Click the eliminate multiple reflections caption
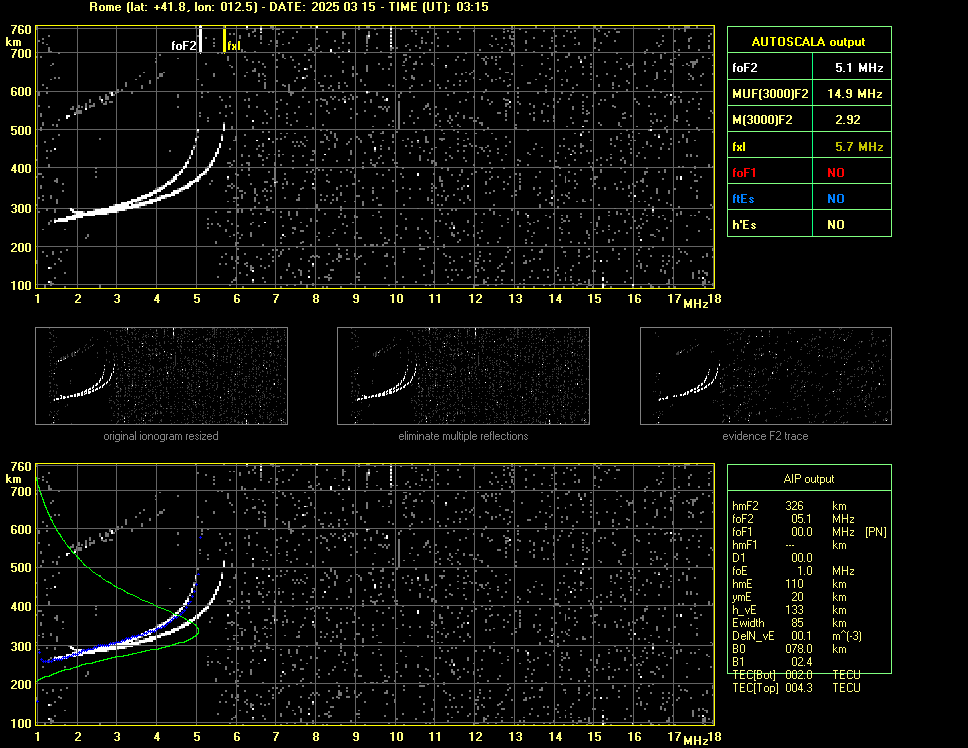Image resolution: width=968 pixels, height=748 pixels. click(463, 436)
